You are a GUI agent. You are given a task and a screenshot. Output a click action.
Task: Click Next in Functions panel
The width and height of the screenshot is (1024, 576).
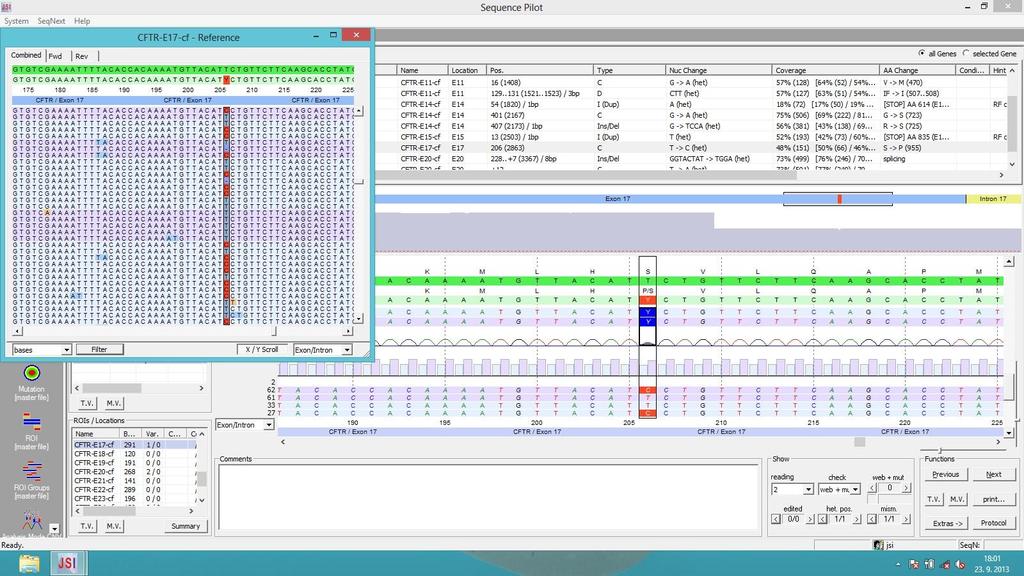click(x=993, y=475)
